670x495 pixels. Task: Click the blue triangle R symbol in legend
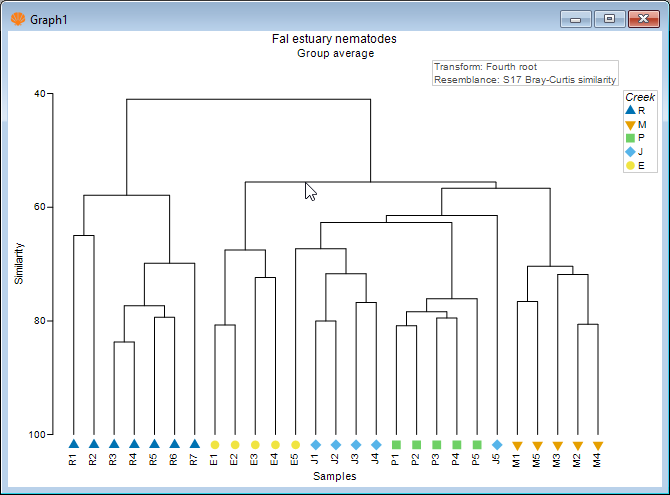click(630, 110)
